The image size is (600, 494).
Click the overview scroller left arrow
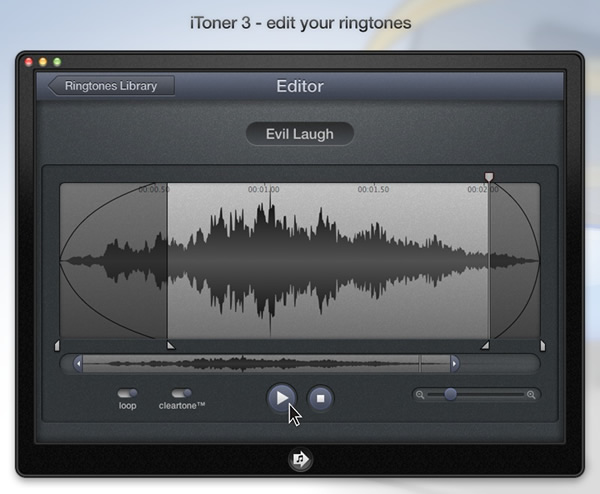(78, 364)
